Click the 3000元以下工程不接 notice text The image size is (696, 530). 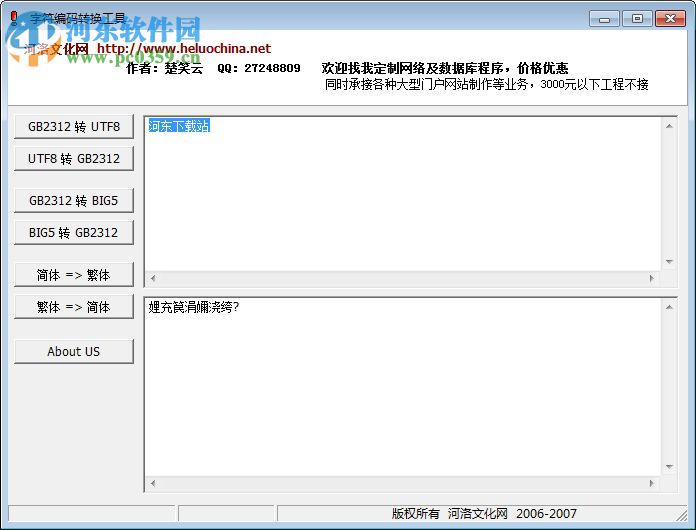click(x=594, y=84)
